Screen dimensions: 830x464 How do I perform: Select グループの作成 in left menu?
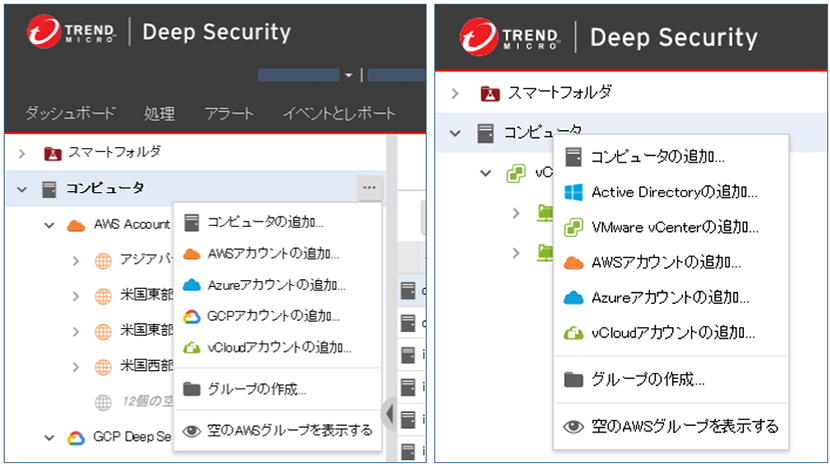point(257,389)
